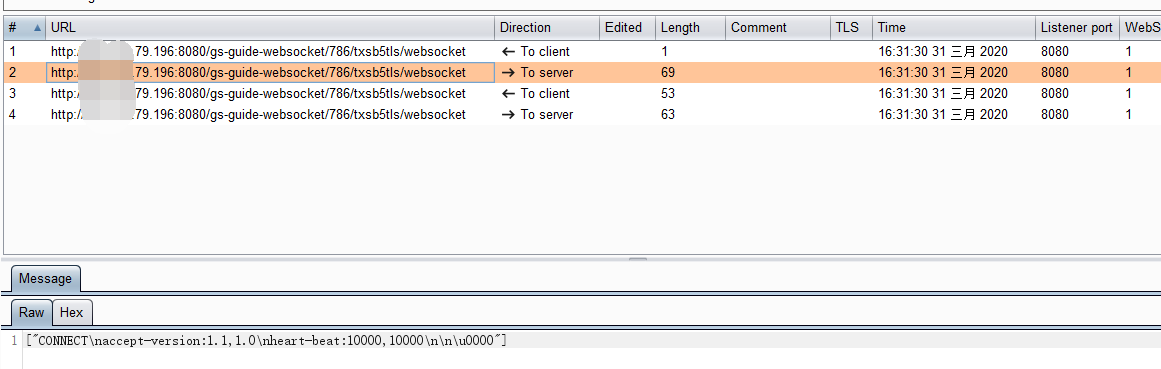This screenshot has width=1161, height=369.
Task: Sort by Edited column header
Action: point(627,28)
